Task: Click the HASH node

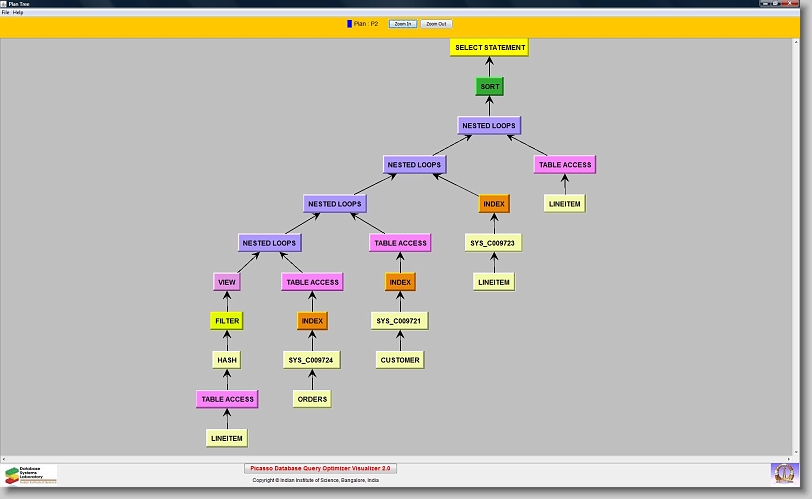Action: [x=227, y=360]
